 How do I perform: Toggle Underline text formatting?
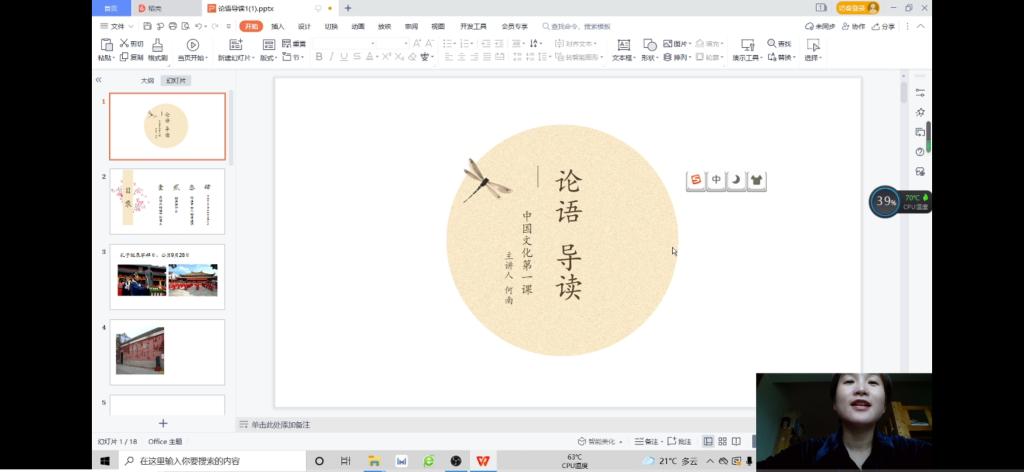point(344,57)
